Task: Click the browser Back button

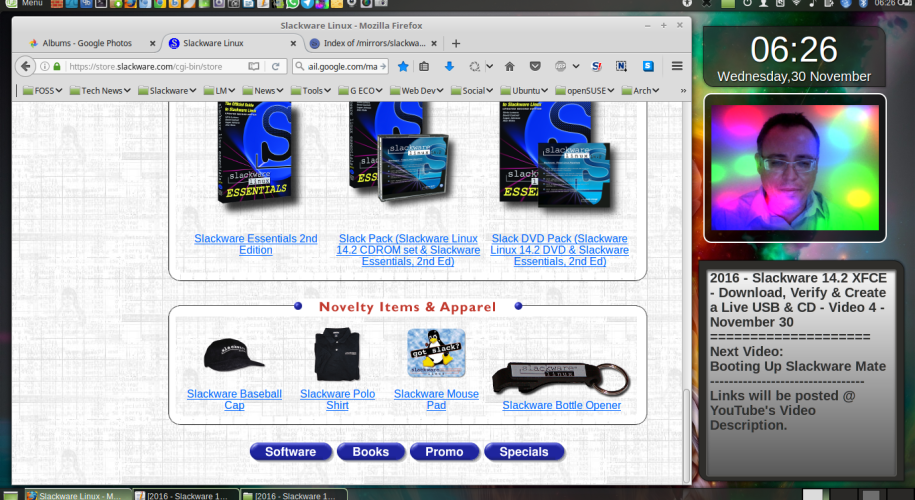Action: [x=25, y=66]
